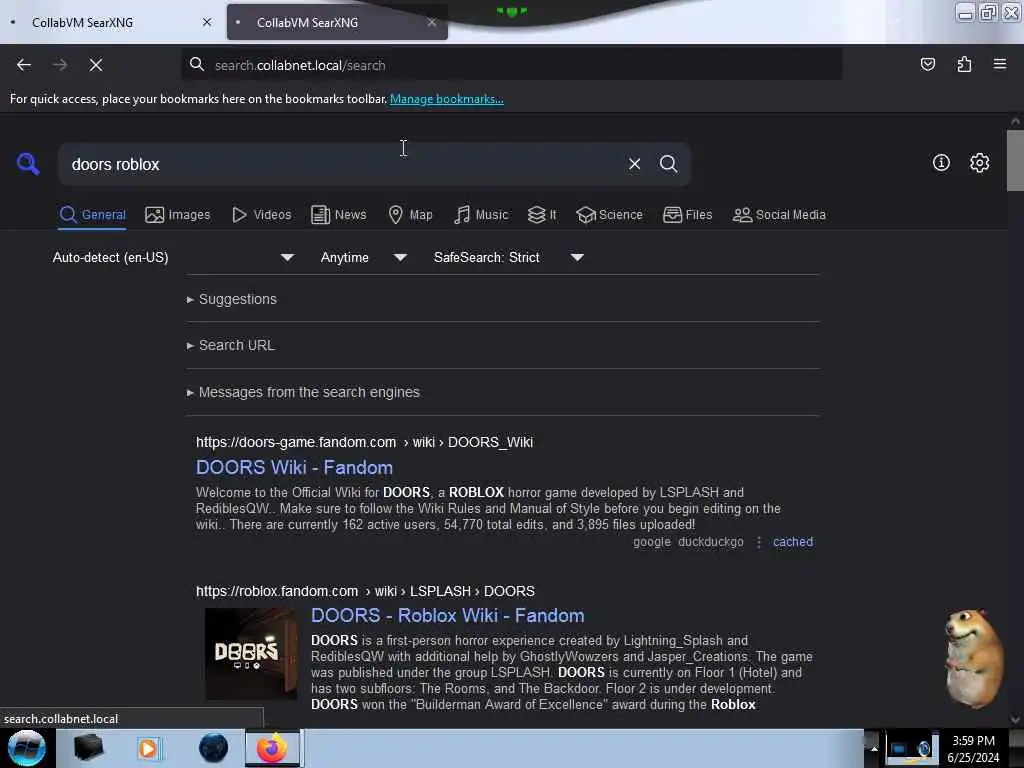Screen dimensions: 1024x768
Task: Open the dark globe taskbar icon
Action: coord(213,748)
